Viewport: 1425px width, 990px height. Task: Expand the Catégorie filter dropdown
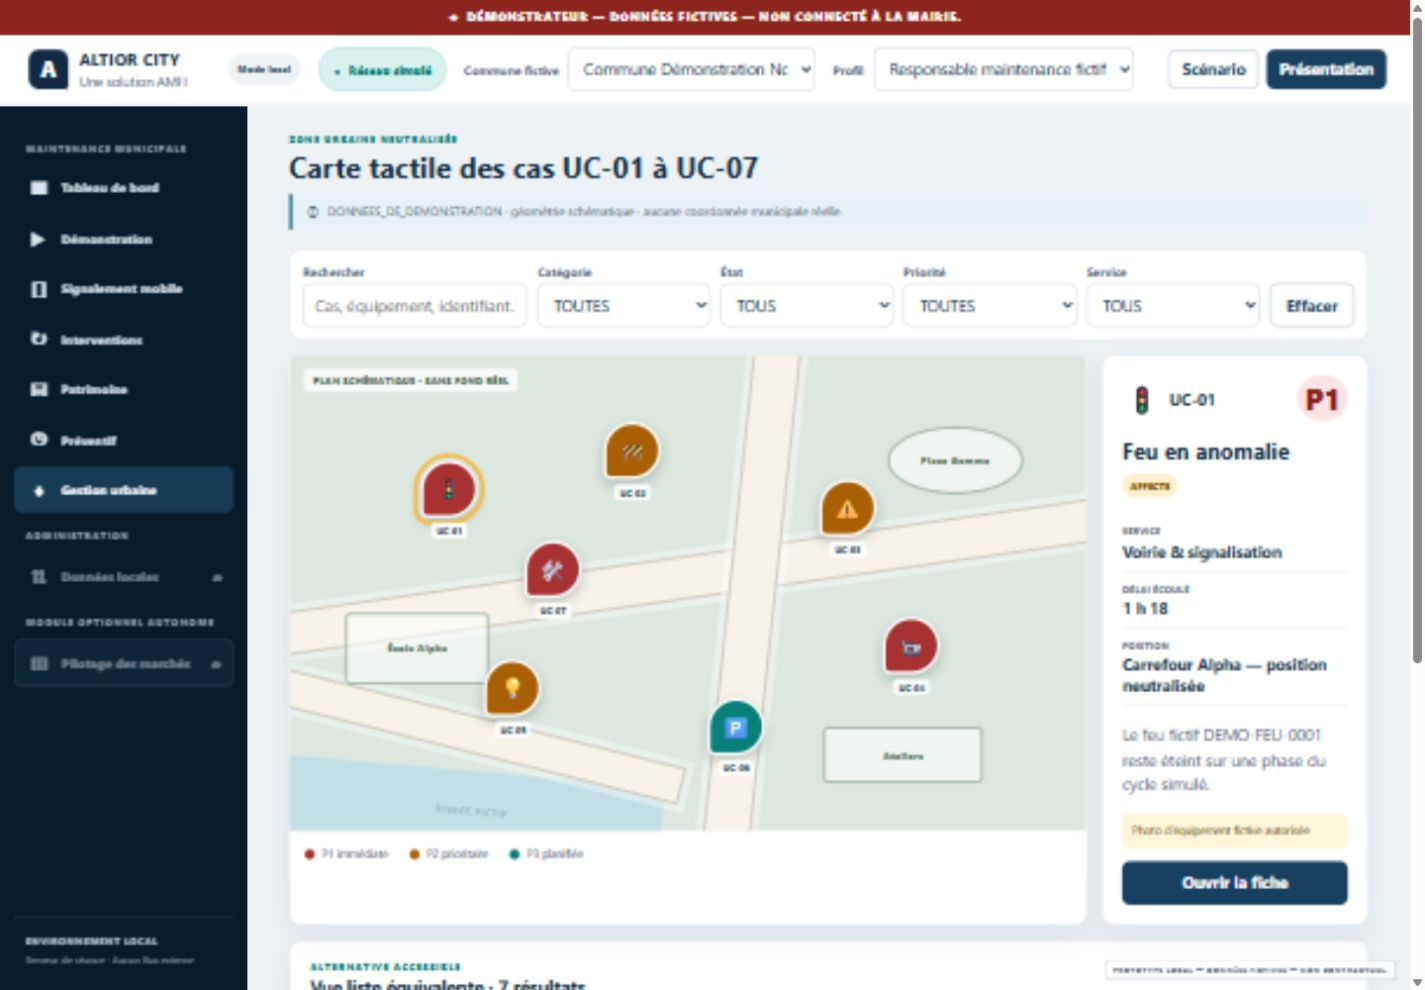(x=624, y=306)
